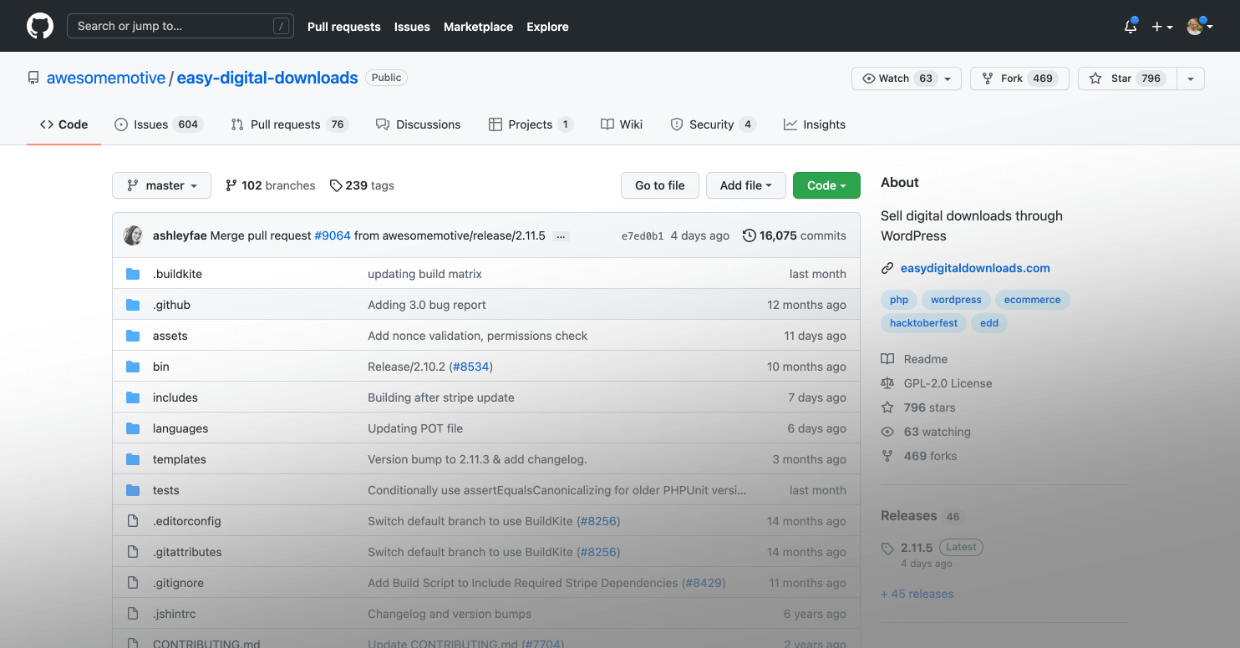Click Explore in the top navigation

click(548, 27)
